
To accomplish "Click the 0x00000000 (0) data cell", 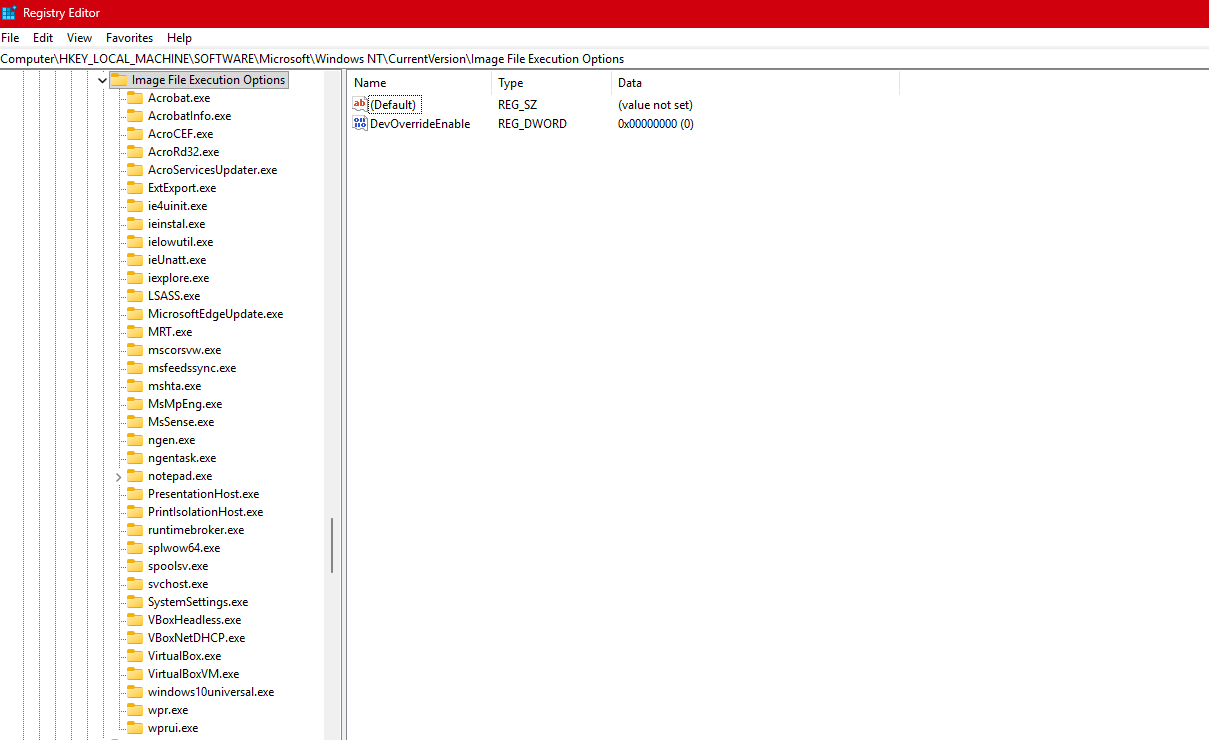I will (x=656, y=124).
